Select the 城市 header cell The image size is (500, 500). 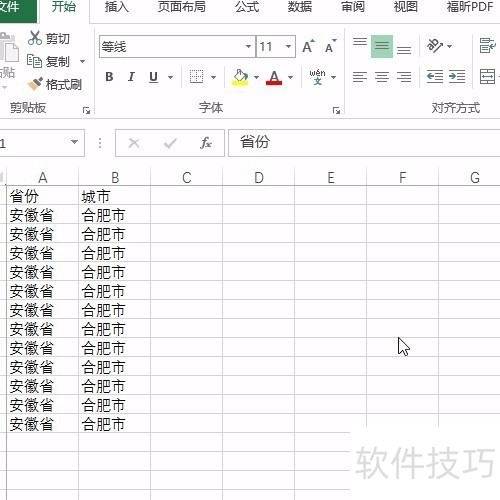115,196
